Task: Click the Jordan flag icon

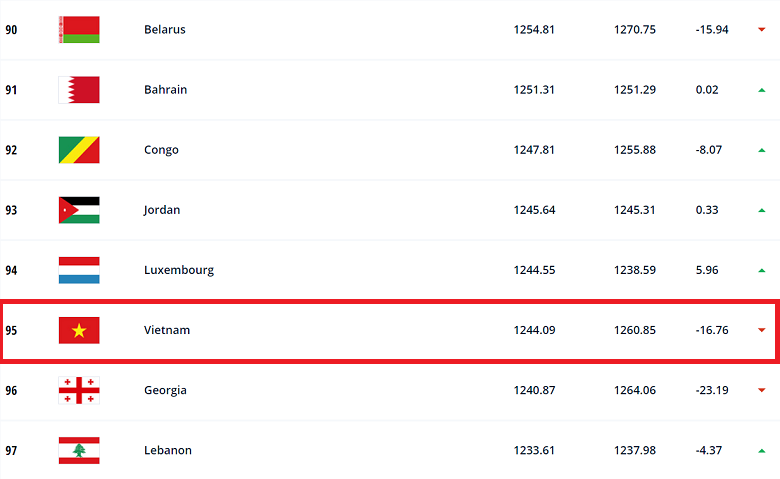Action: (79, 210)
